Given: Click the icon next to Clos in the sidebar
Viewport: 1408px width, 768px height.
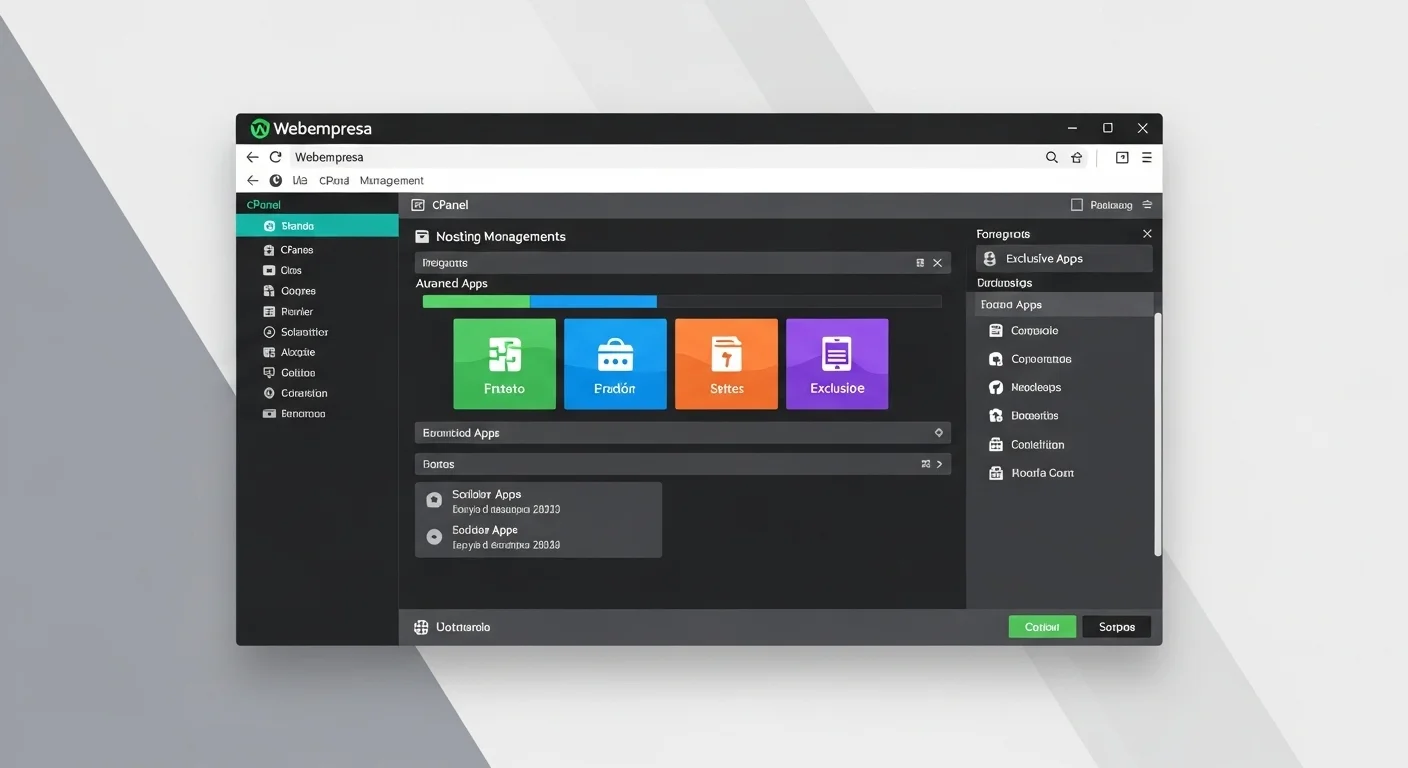Looking at the screenshot, I should (269, 270).
